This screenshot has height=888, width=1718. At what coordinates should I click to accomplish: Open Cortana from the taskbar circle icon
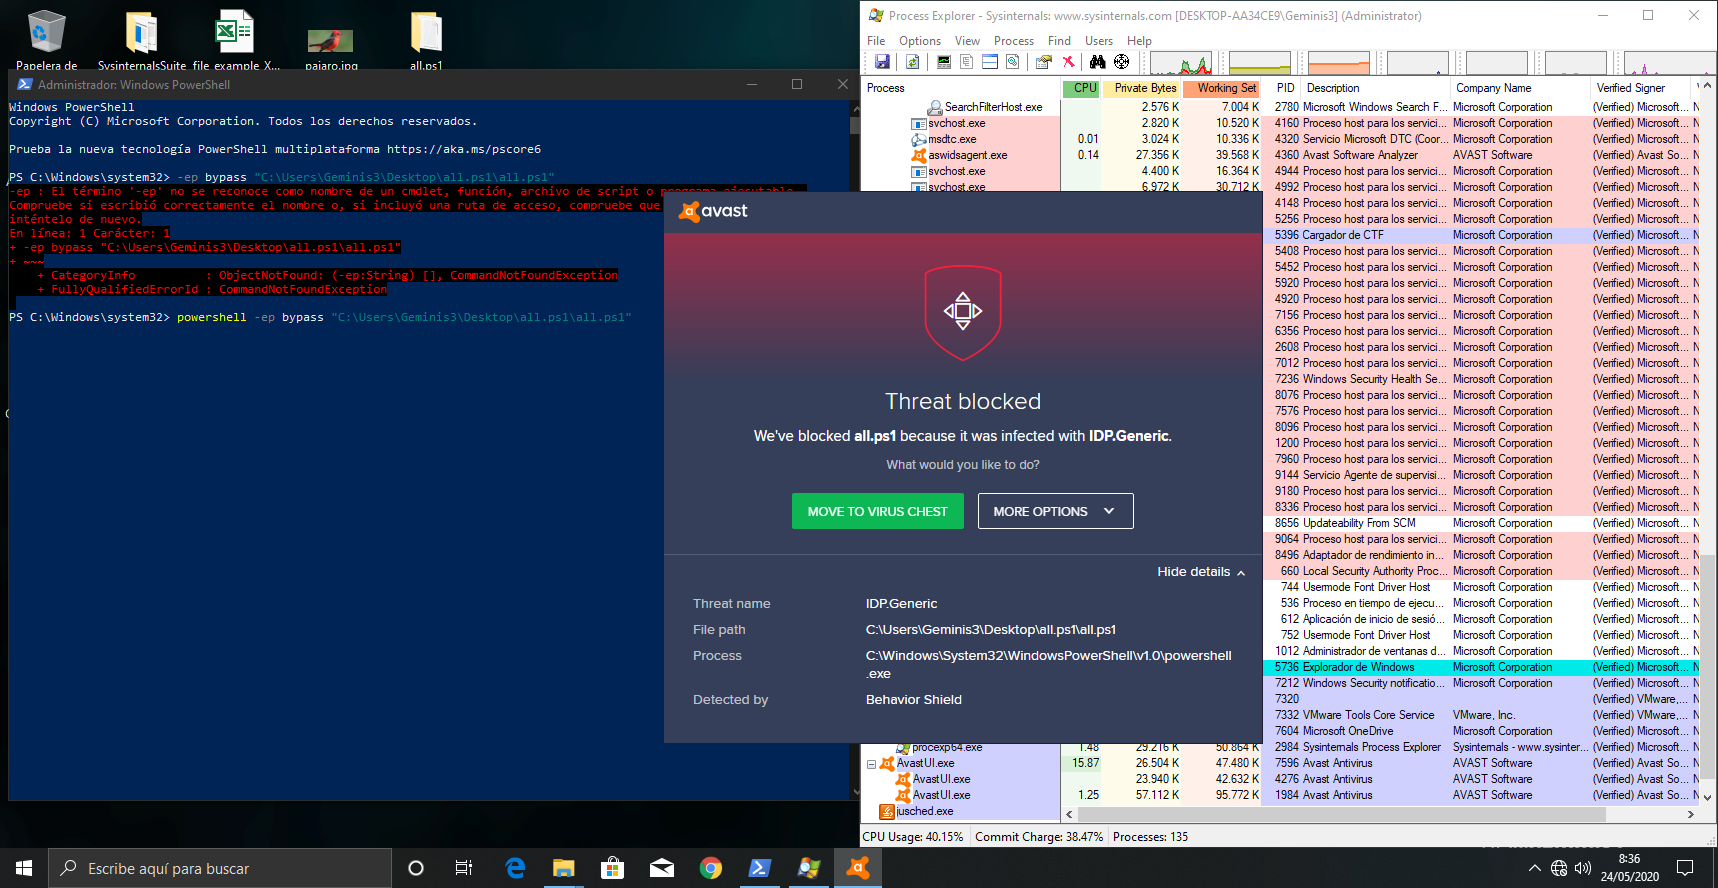tap(416, 868)
